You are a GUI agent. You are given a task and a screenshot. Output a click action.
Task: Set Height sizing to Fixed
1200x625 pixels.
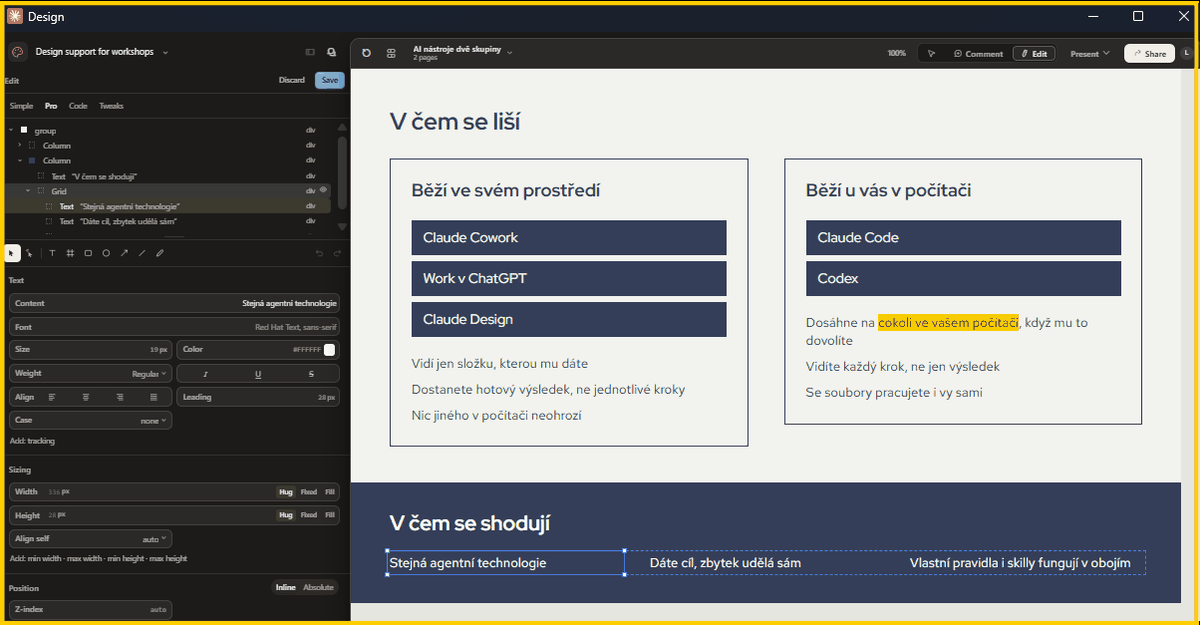[x=309, y=515]
